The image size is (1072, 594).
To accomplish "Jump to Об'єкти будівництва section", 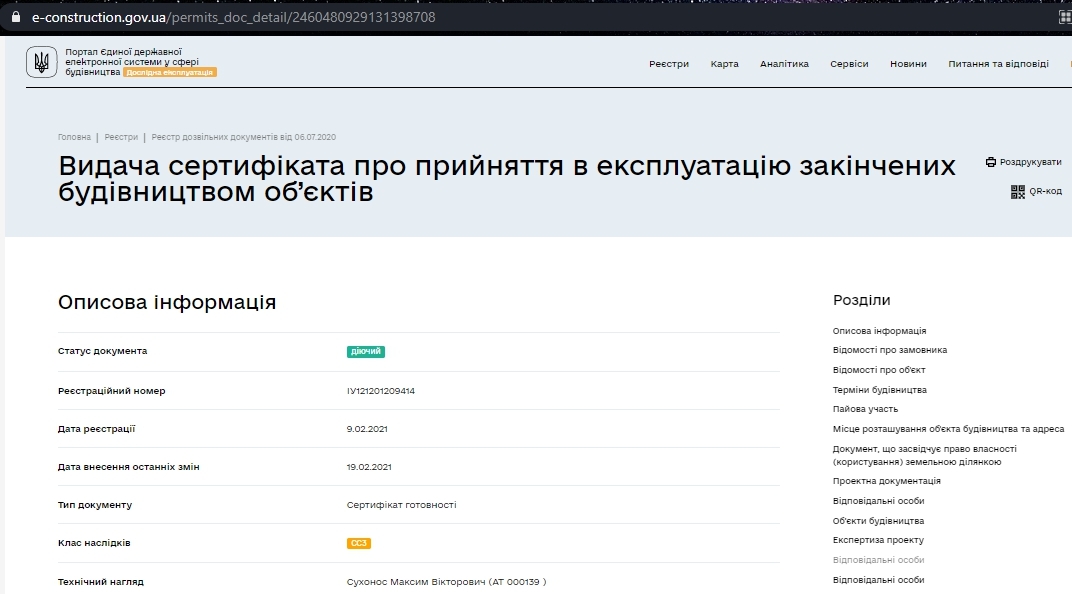I will point(878,521).
